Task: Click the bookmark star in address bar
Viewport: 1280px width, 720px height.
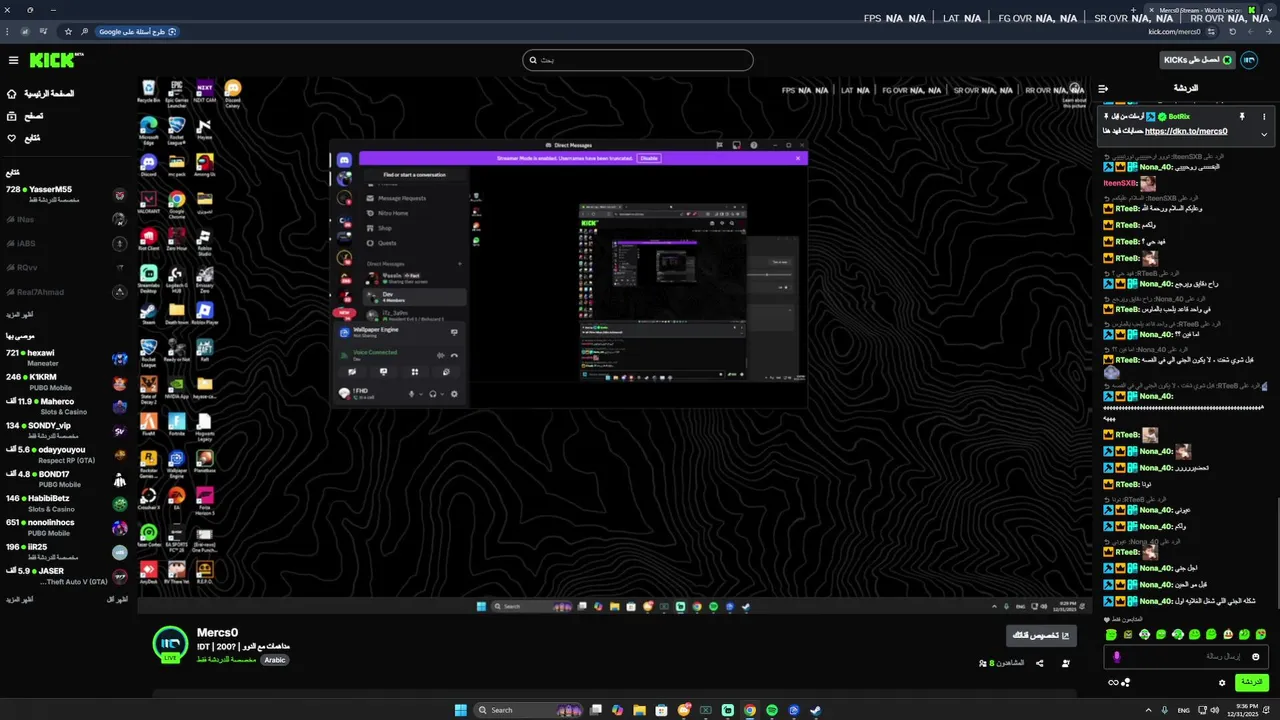Action: (69, 32)
